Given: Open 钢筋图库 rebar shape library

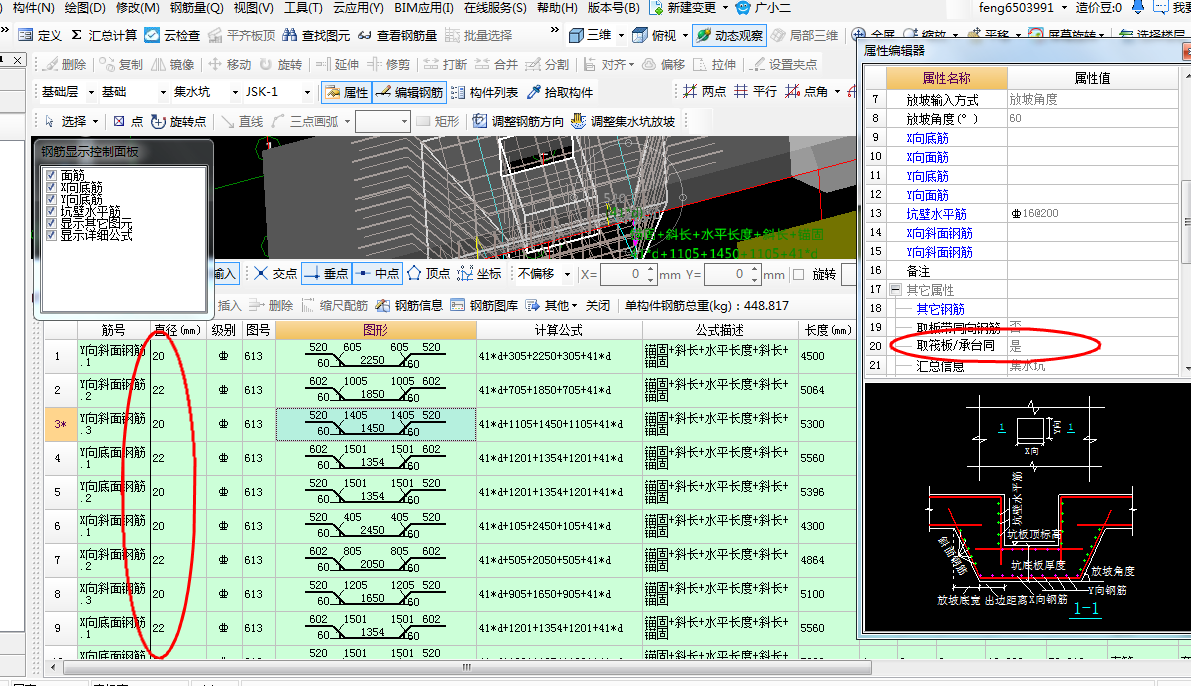Looking at the screenshot, I should coord(484,305).
